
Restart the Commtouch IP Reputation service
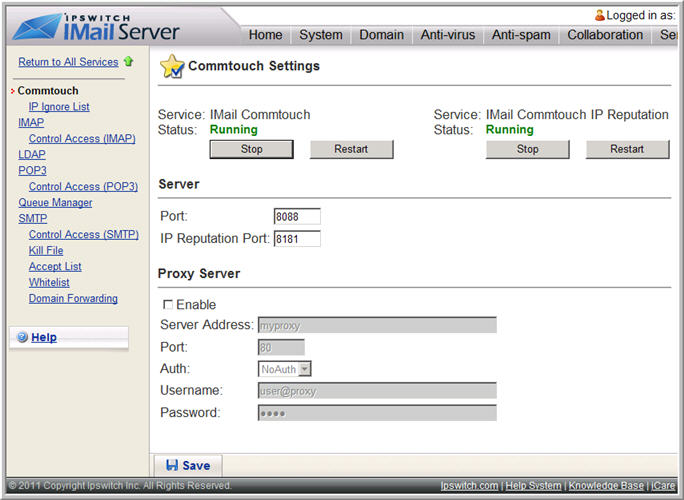(627, 149)
